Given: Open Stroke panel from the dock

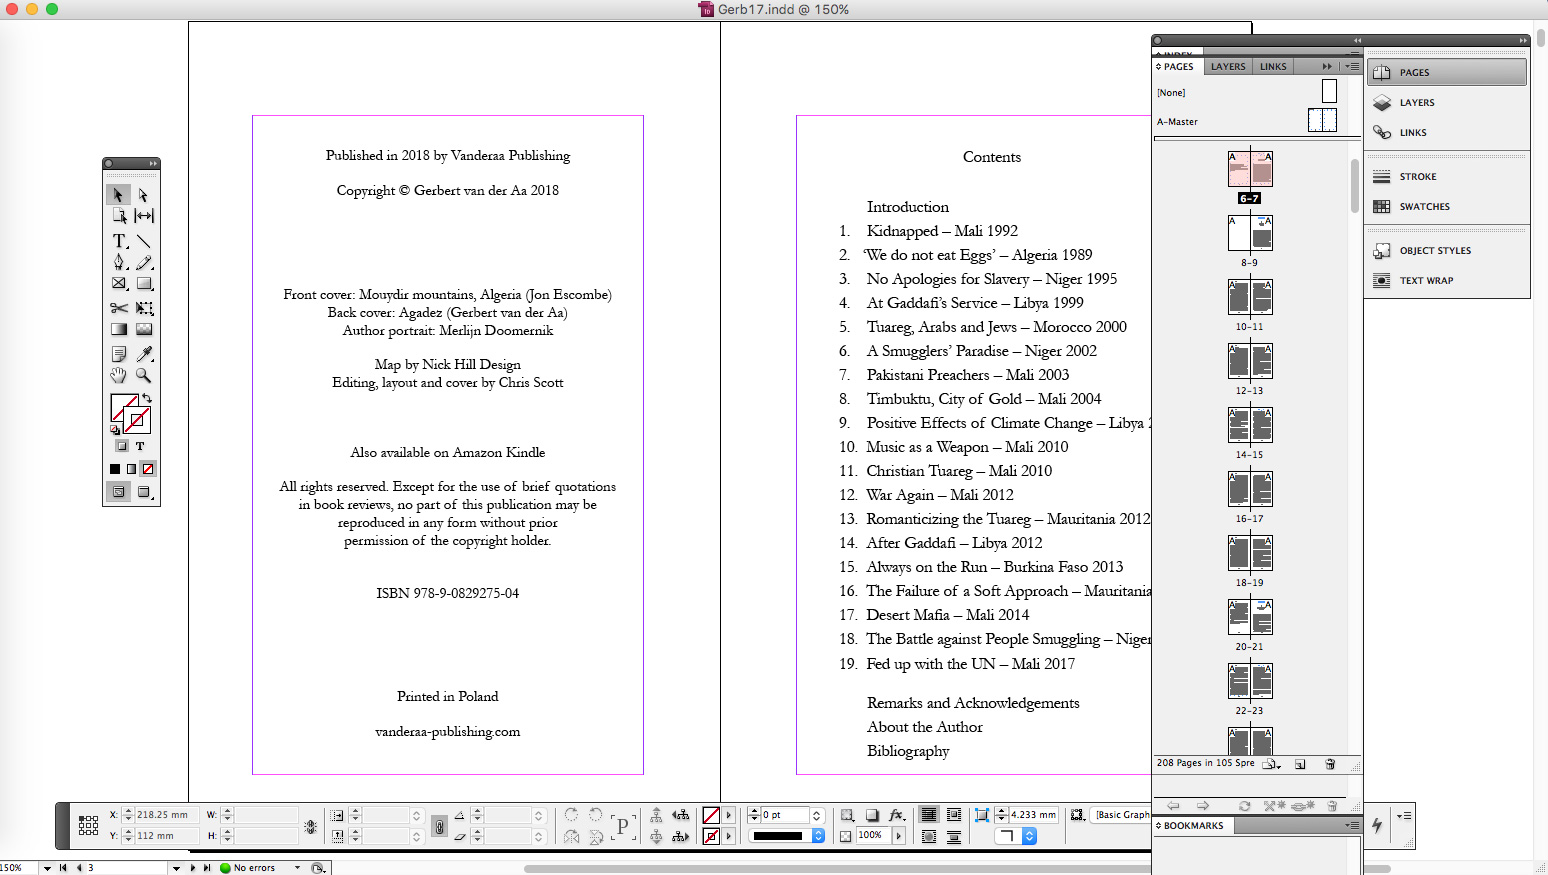Looking at the screenshot, I should (x=1417, y=177).
